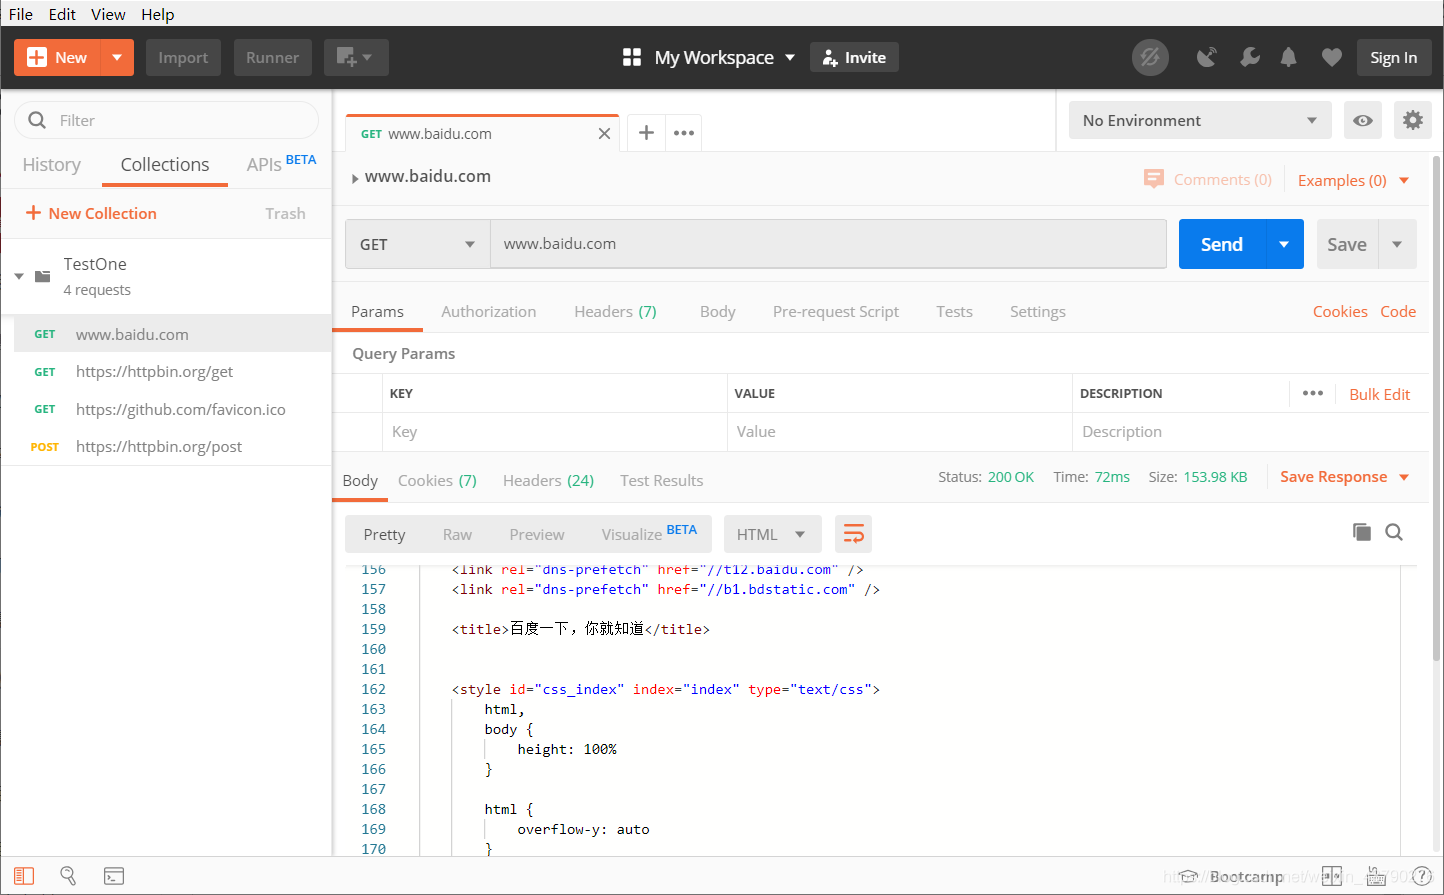Open the Examples (0) dropdown
The width and height of the screenshot is (1444, 895).
pos(1353,180)
